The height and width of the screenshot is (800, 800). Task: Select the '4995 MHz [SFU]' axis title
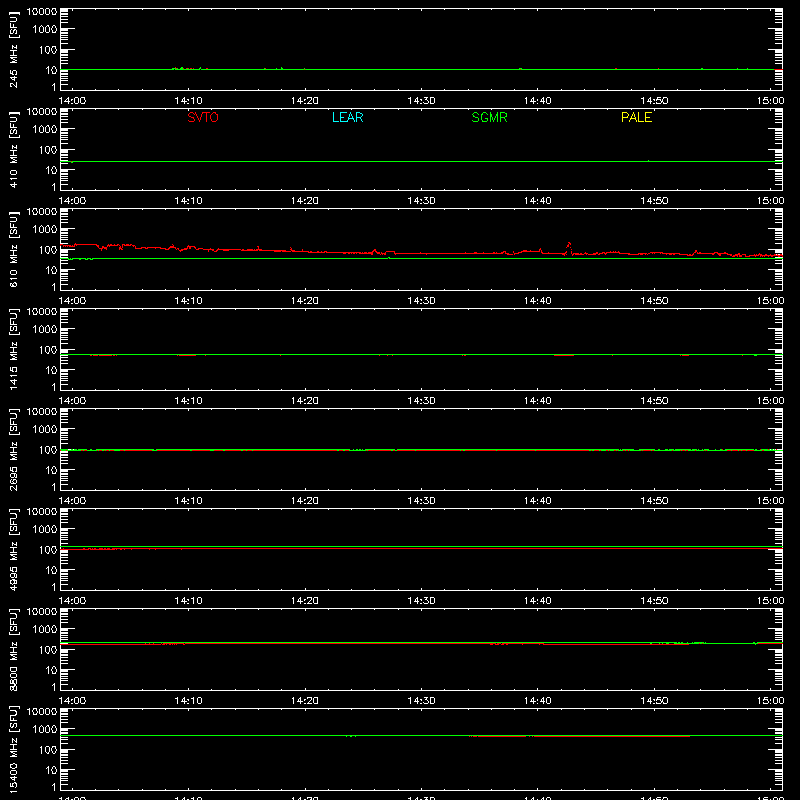pos(13,549)
